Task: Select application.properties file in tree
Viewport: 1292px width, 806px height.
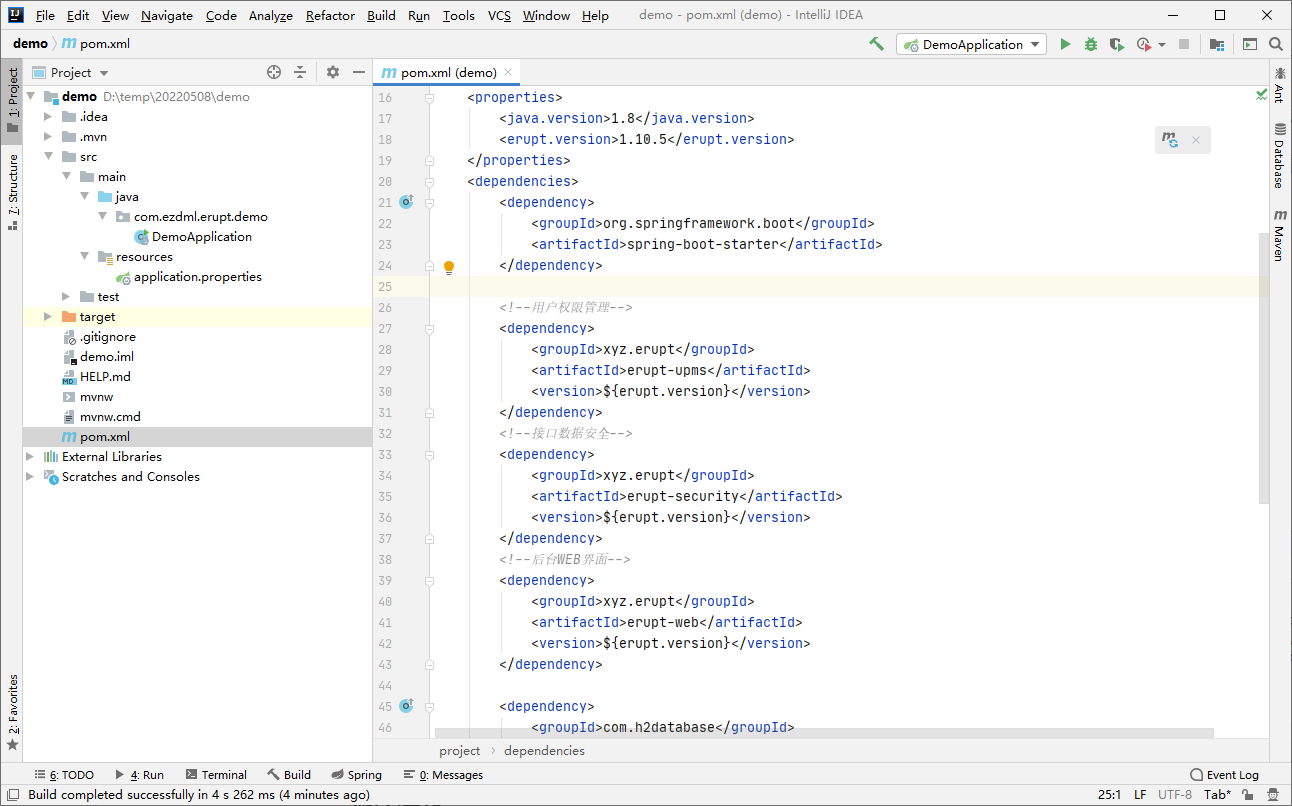Action: (x=197, y=277)
